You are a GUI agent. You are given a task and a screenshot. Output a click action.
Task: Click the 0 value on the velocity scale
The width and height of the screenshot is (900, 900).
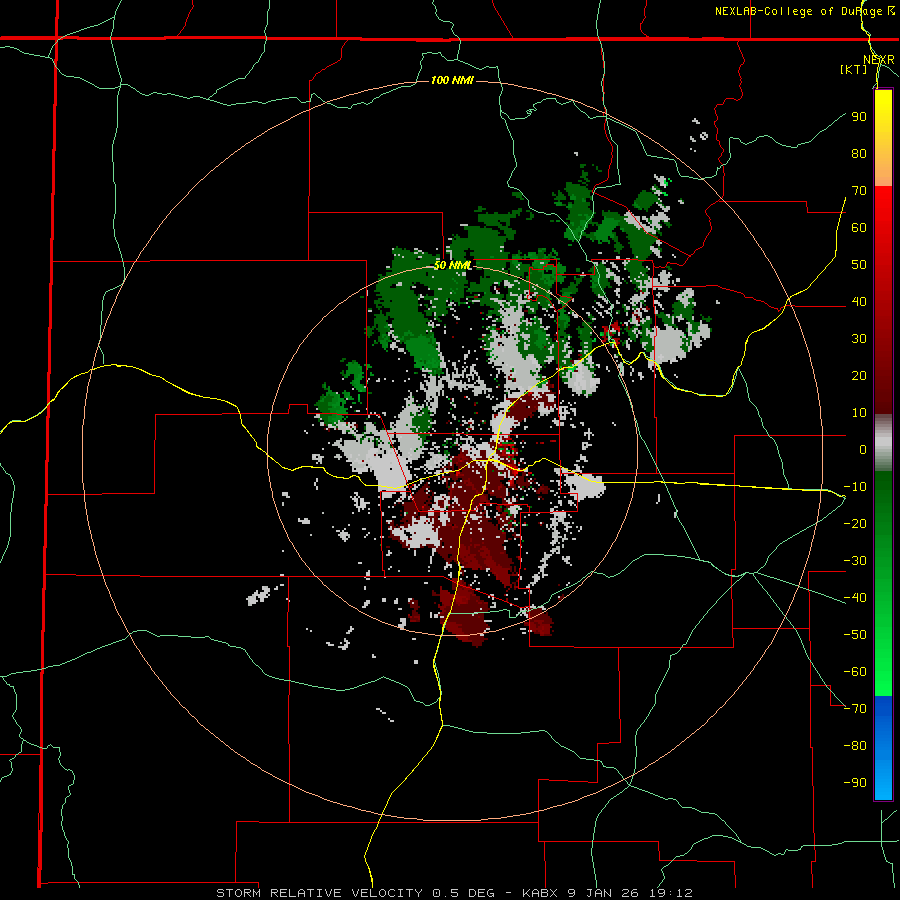tap(863, 449)
